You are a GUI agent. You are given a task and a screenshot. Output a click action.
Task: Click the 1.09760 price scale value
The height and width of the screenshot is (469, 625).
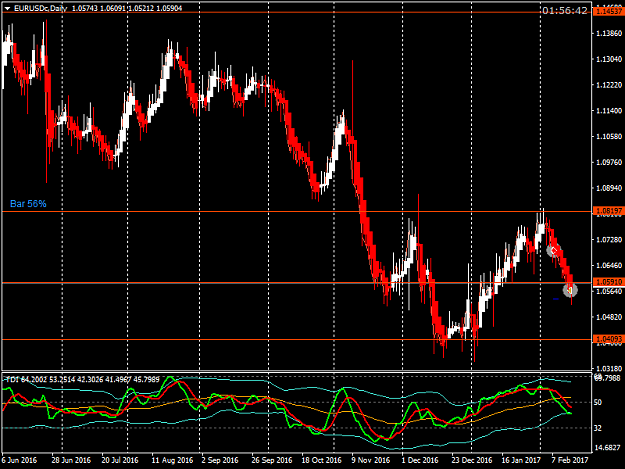coord(609,162)
